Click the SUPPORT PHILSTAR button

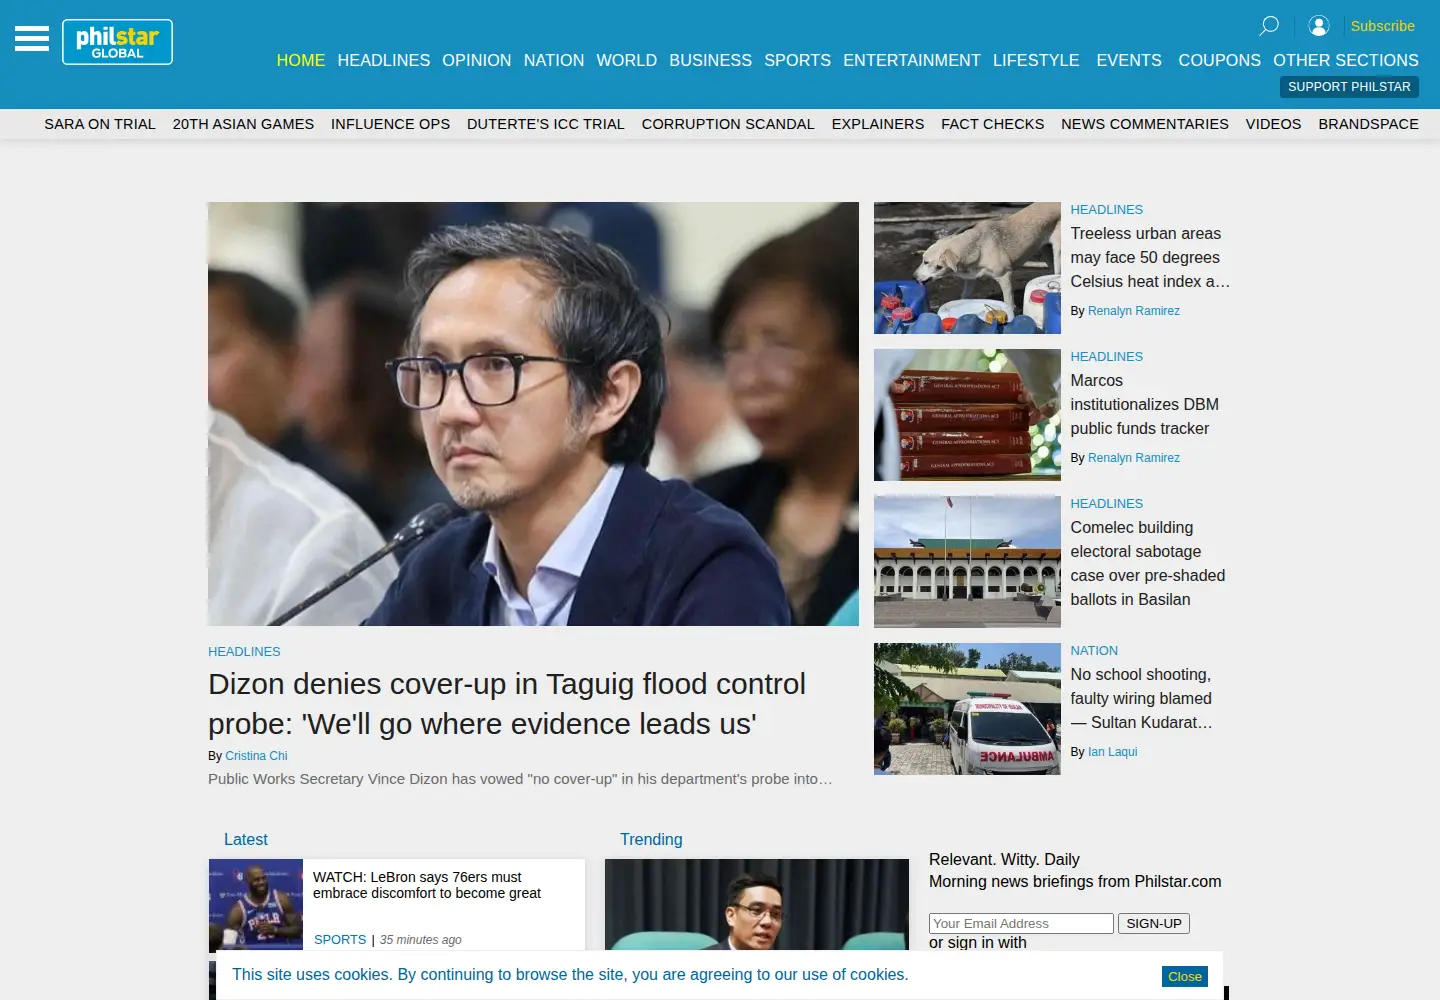[x=1349, y=87]
